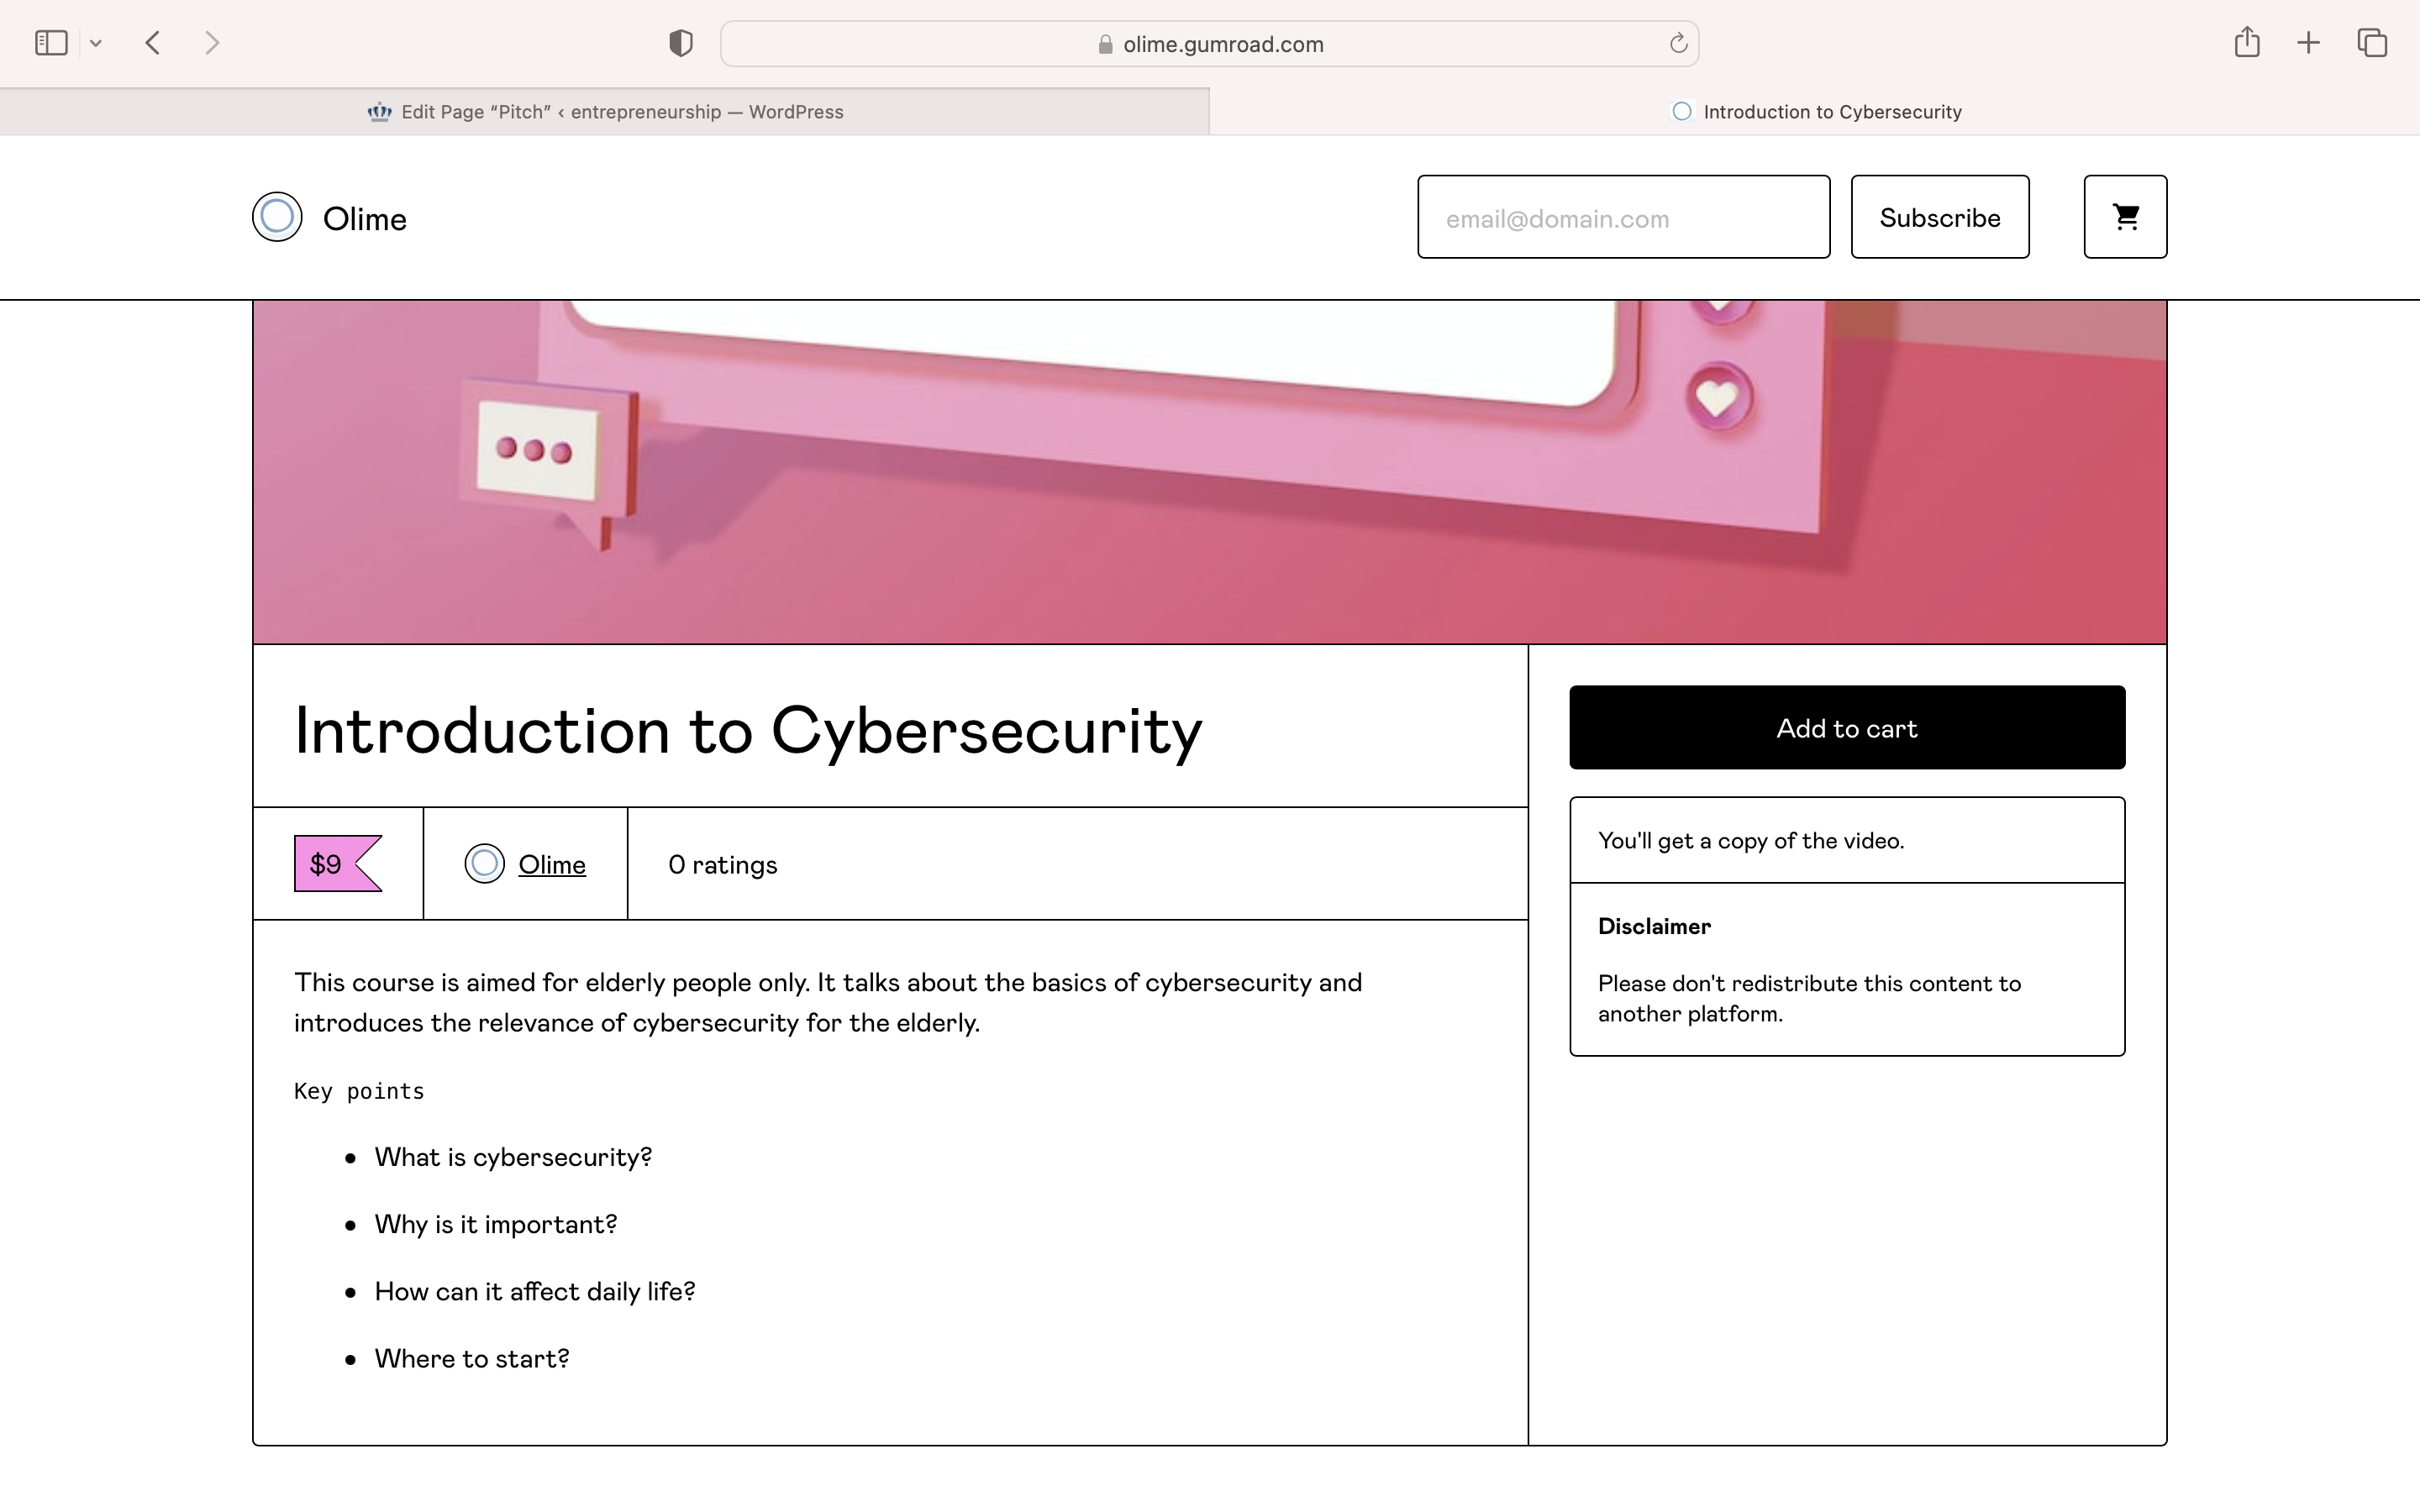Click the olime.gumroad.com address bar

tap(1209, 44)
